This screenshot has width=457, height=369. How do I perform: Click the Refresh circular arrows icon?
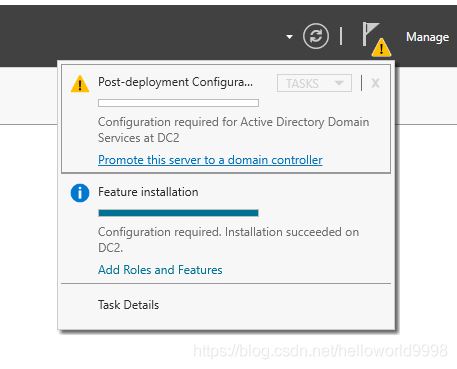(316, 36)
